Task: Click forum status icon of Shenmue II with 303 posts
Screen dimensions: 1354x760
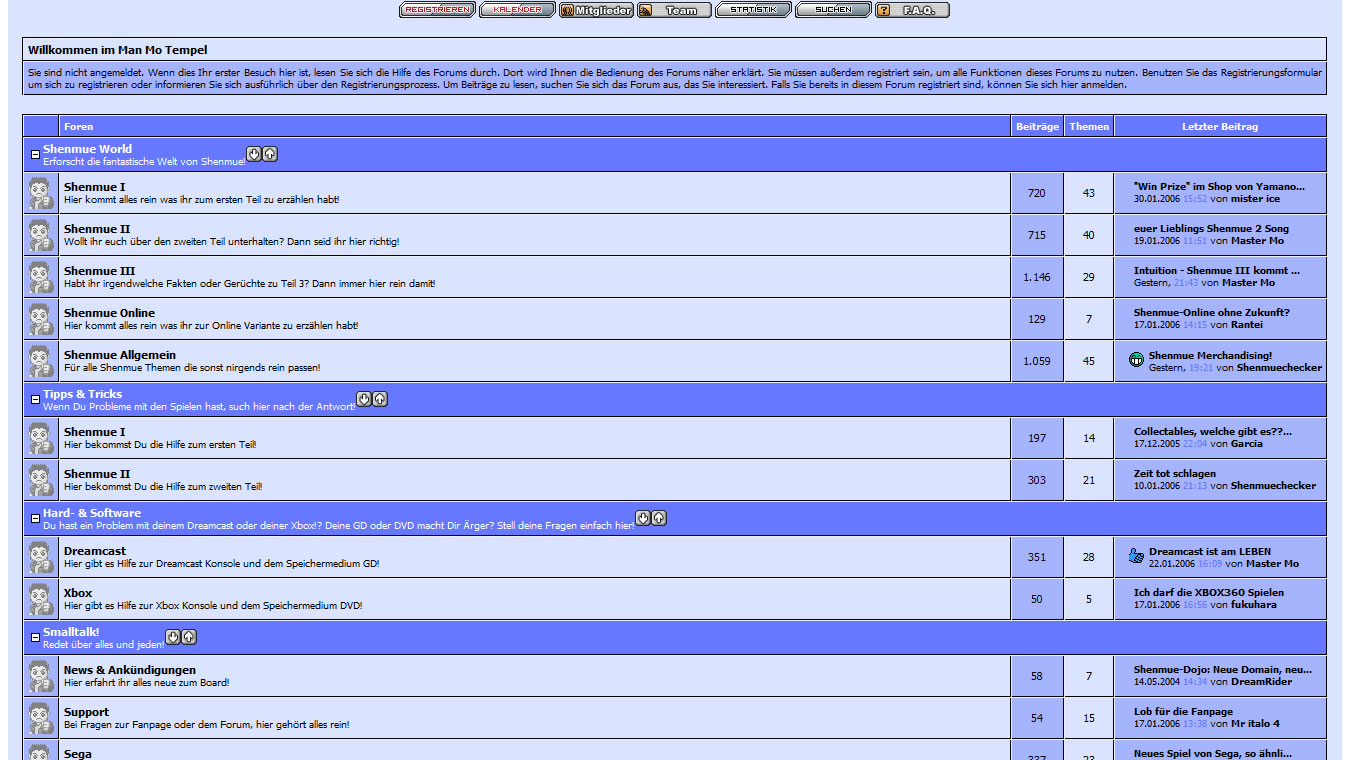Action: 40,480
